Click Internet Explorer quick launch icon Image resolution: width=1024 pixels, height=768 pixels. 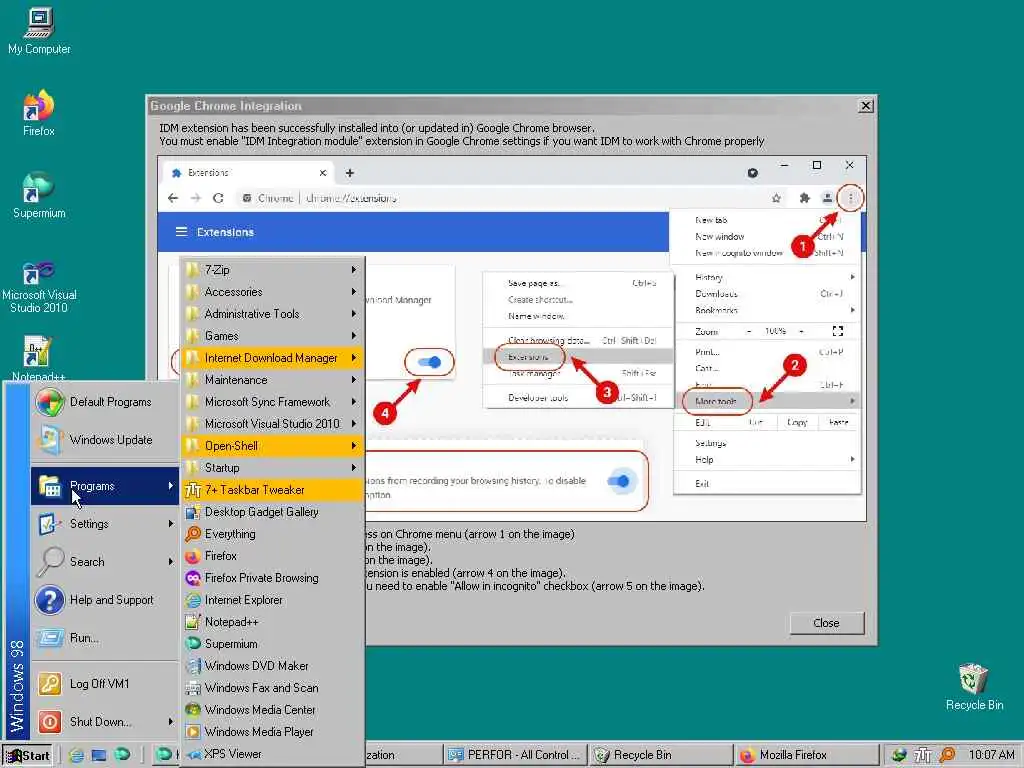pos(76,756)
